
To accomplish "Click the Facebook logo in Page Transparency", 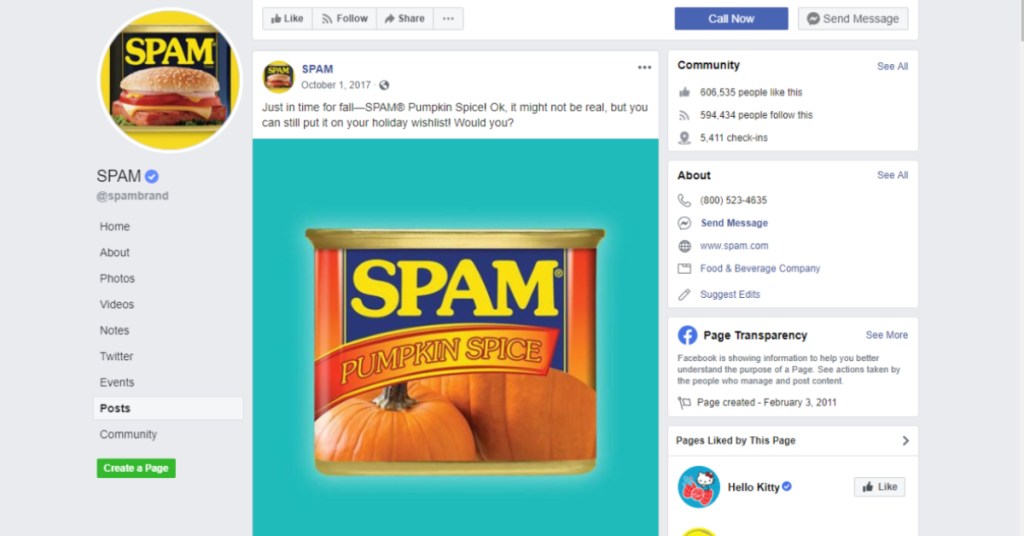I will [x=687, y=335].
